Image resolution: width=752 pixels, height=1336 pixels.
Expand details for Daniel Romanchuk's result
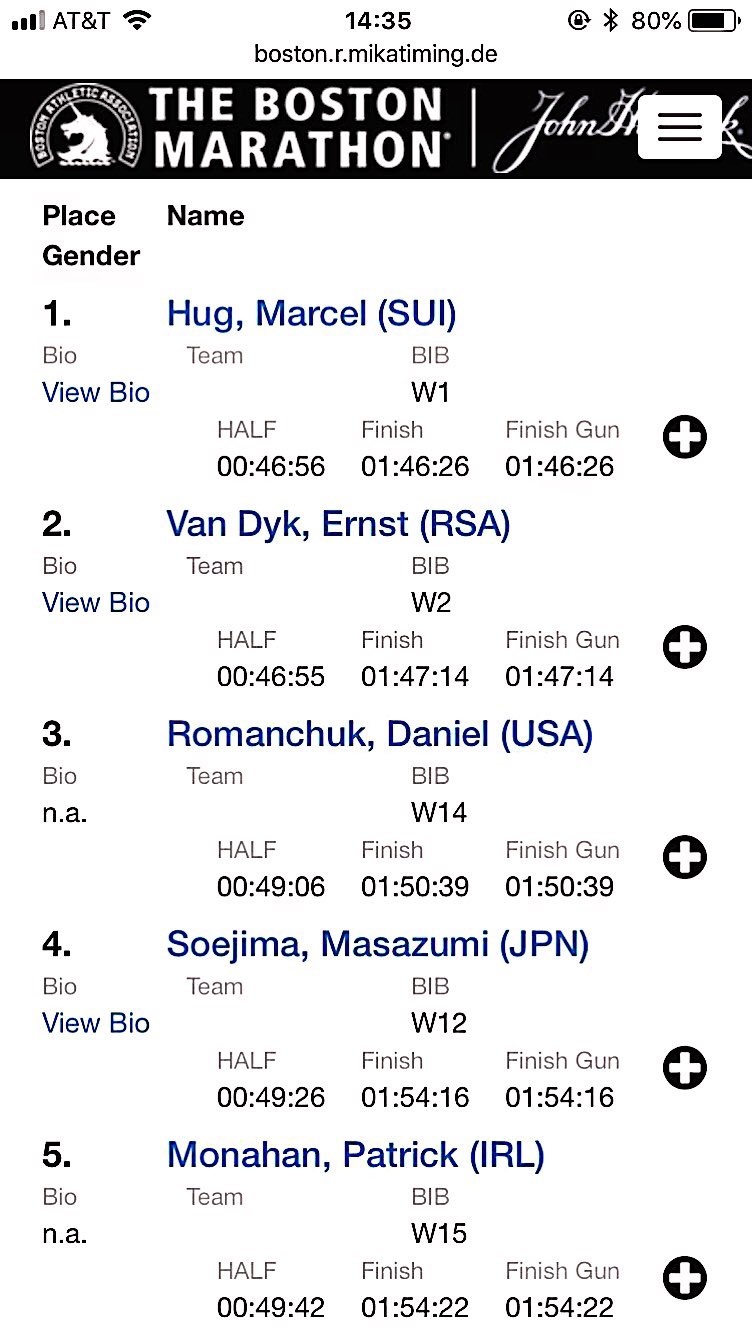pyautogui.click(x=685, y=857)
